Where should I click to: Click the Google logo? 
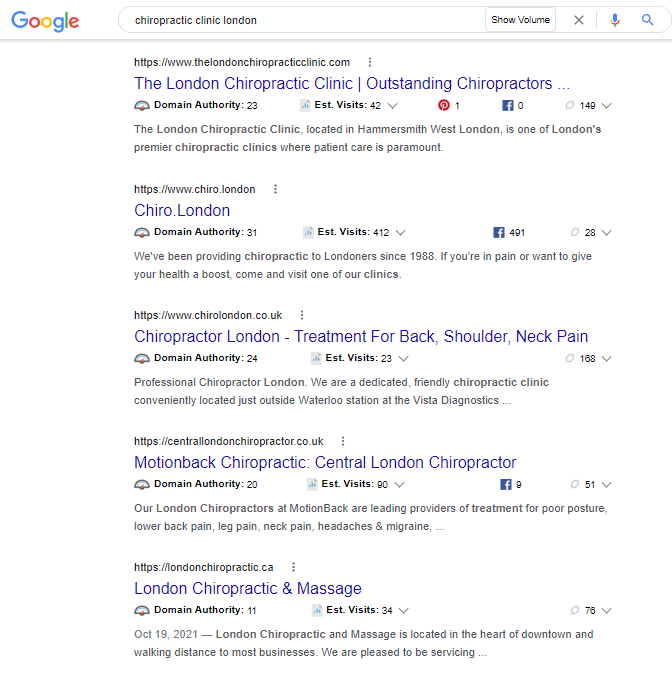[45, 21]
